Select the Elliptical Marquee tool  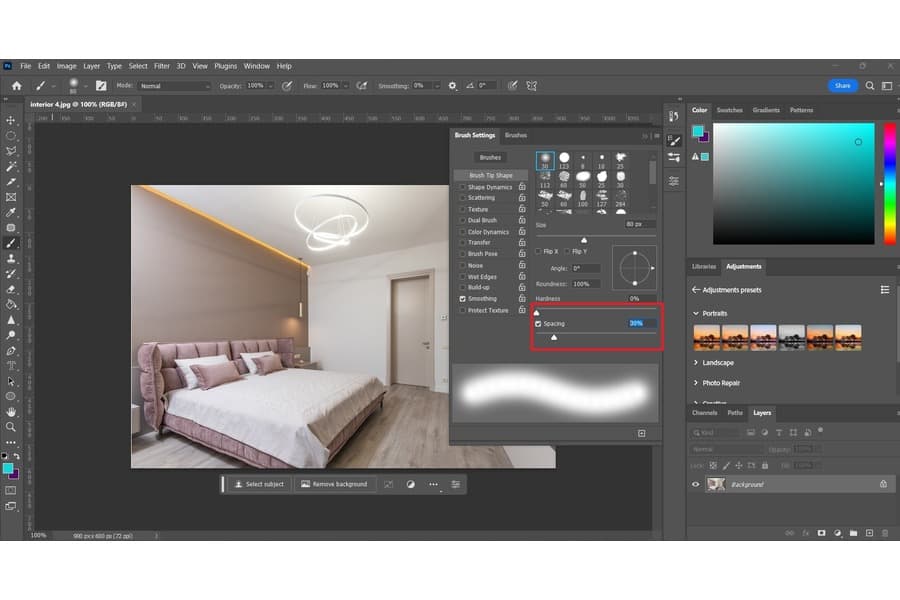click(10, 136)
